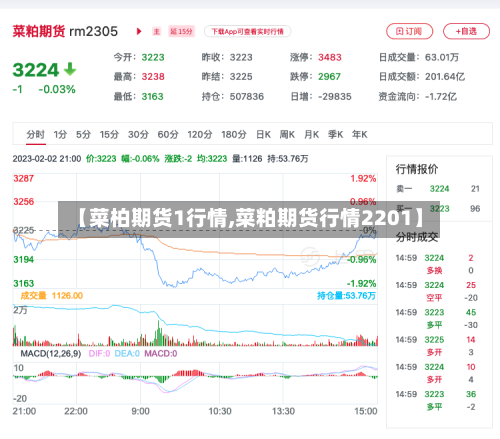The width and height of the screenshot is (500, 439).
Task: Switch to the 30分 chart tab
Action: pos(138,135)
